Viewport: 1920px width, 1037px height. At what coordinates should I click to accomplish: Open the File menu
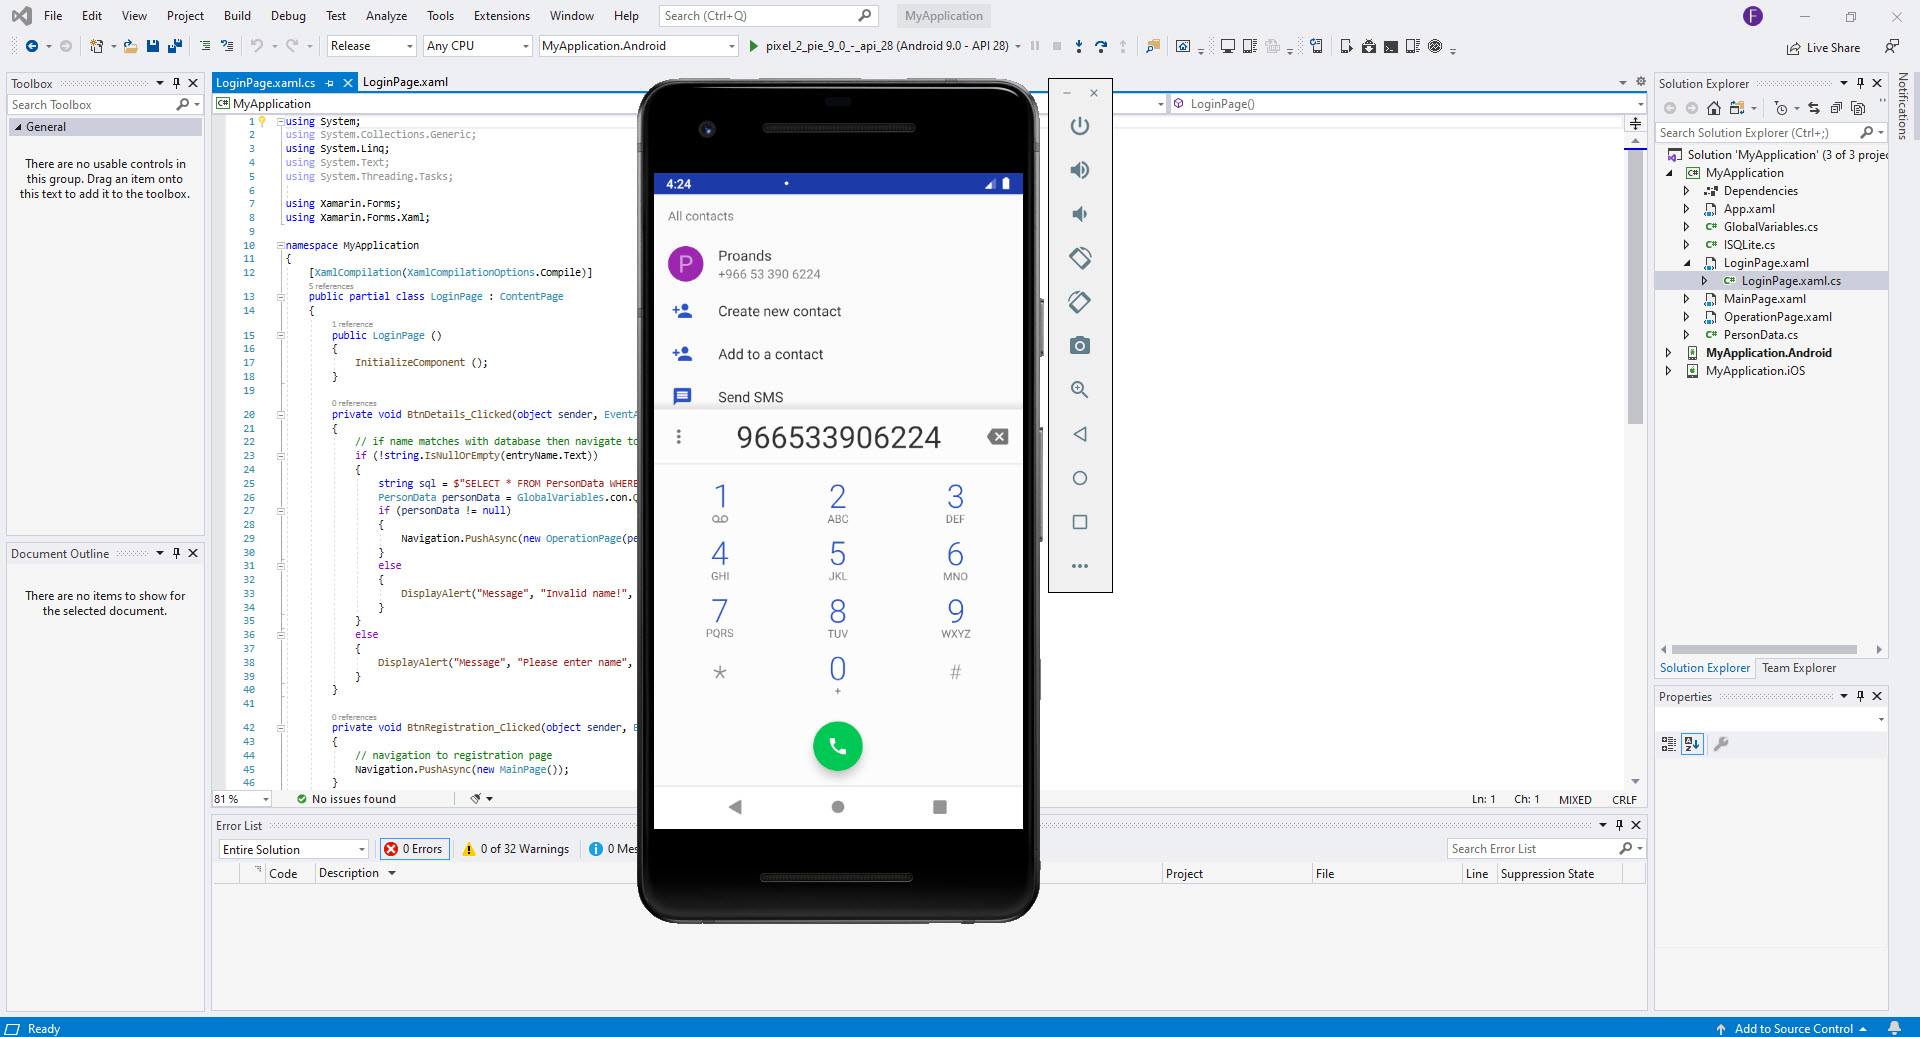[x=53, y=16]
